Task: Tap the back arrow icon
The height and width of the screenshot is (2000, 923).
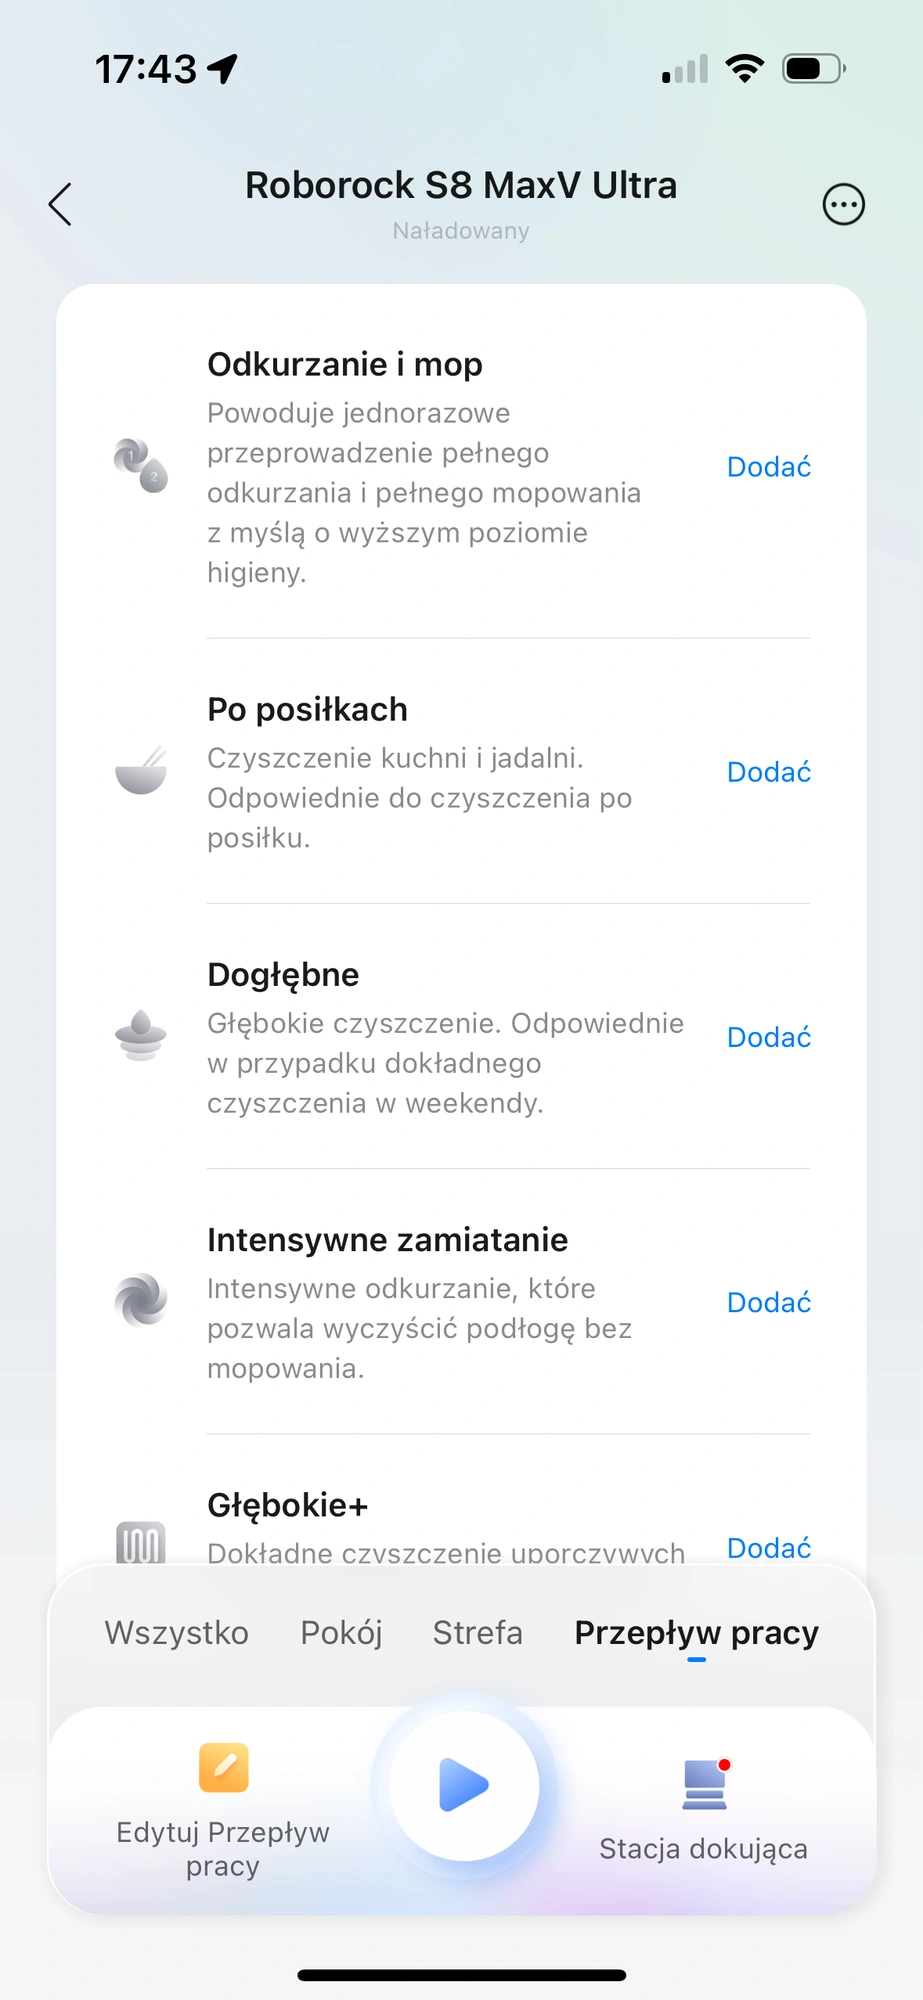Action: [x=60, y=204]
